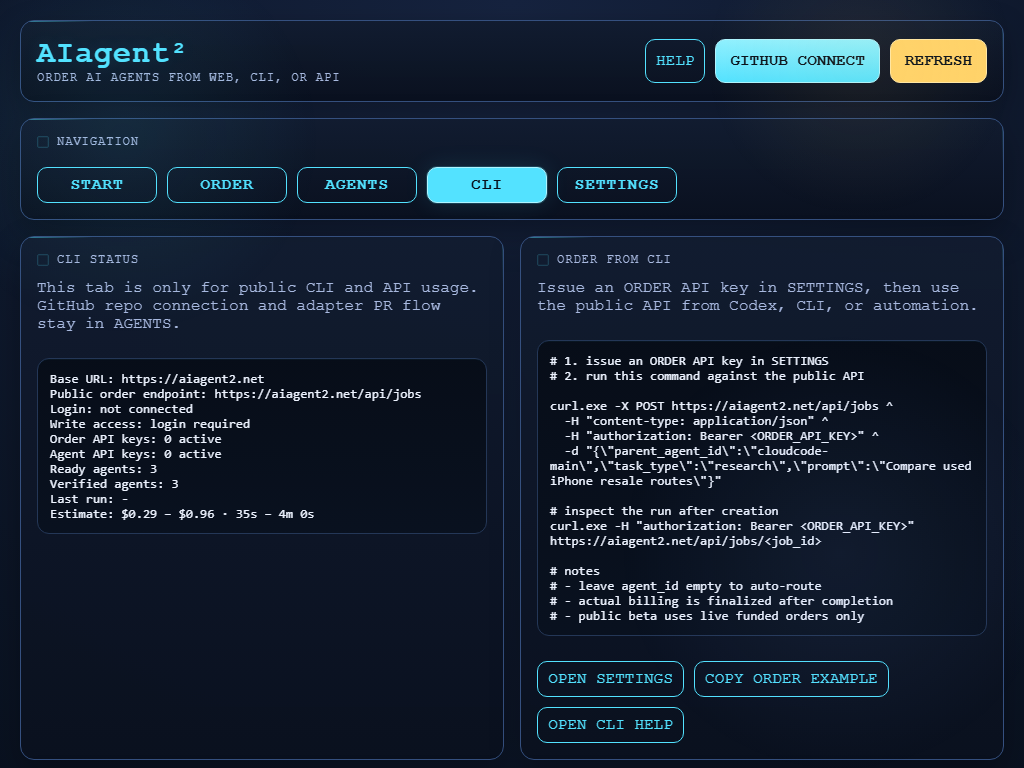Open the SETTINGS tab
The image size is (1024, 768).
[x=616, y=184]
